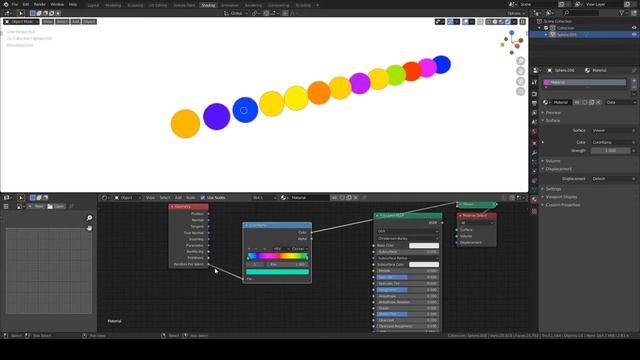Open the Window menu
The width and height of the screenshot is (640, 360).
coord(57,4)
